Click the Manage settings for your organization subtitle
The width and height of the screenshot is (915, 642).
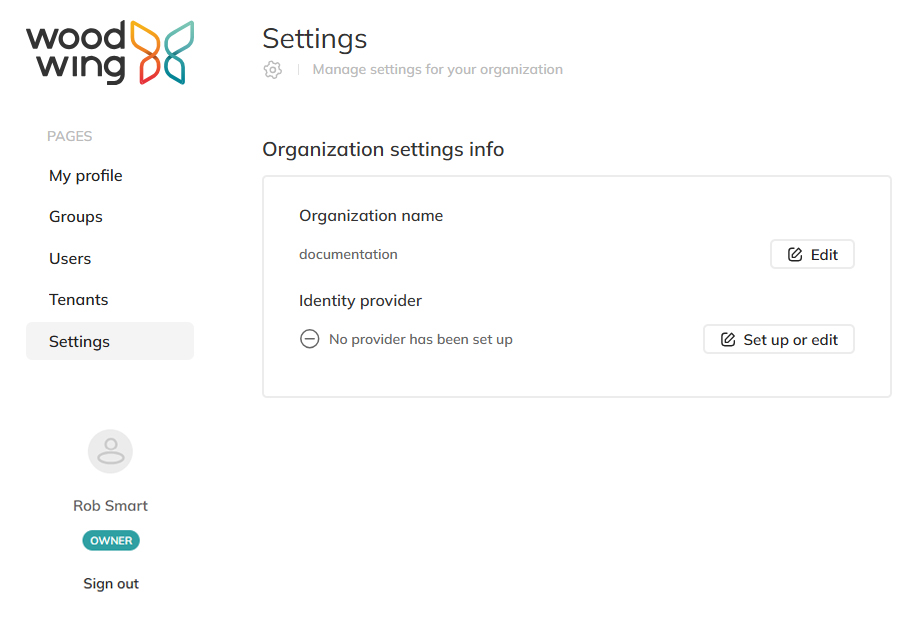(438, 69)
